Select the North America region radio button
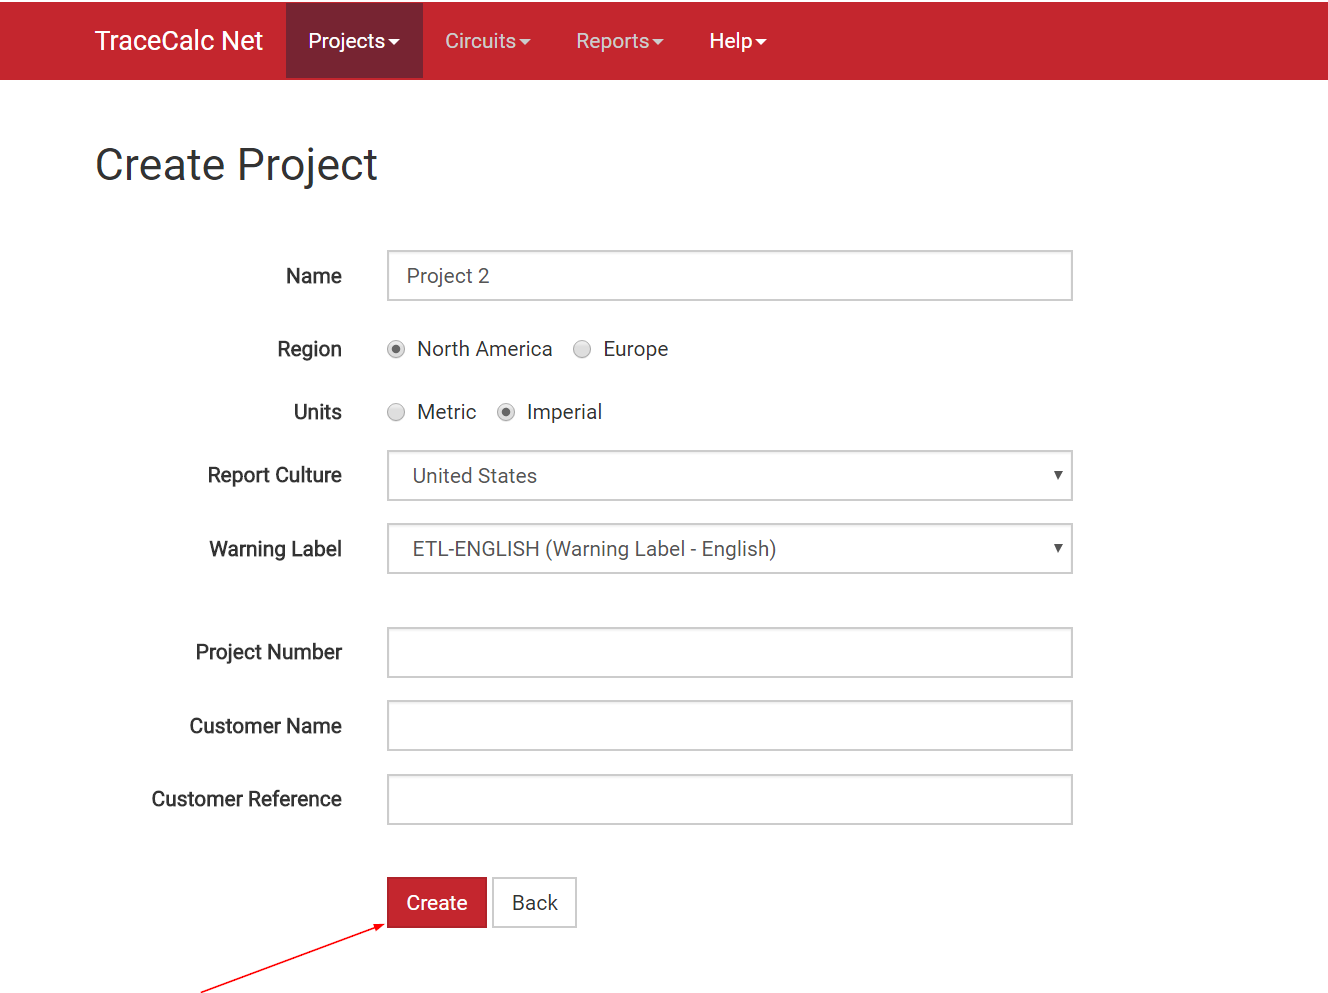The image size is (1328, 993). [397, 349]
